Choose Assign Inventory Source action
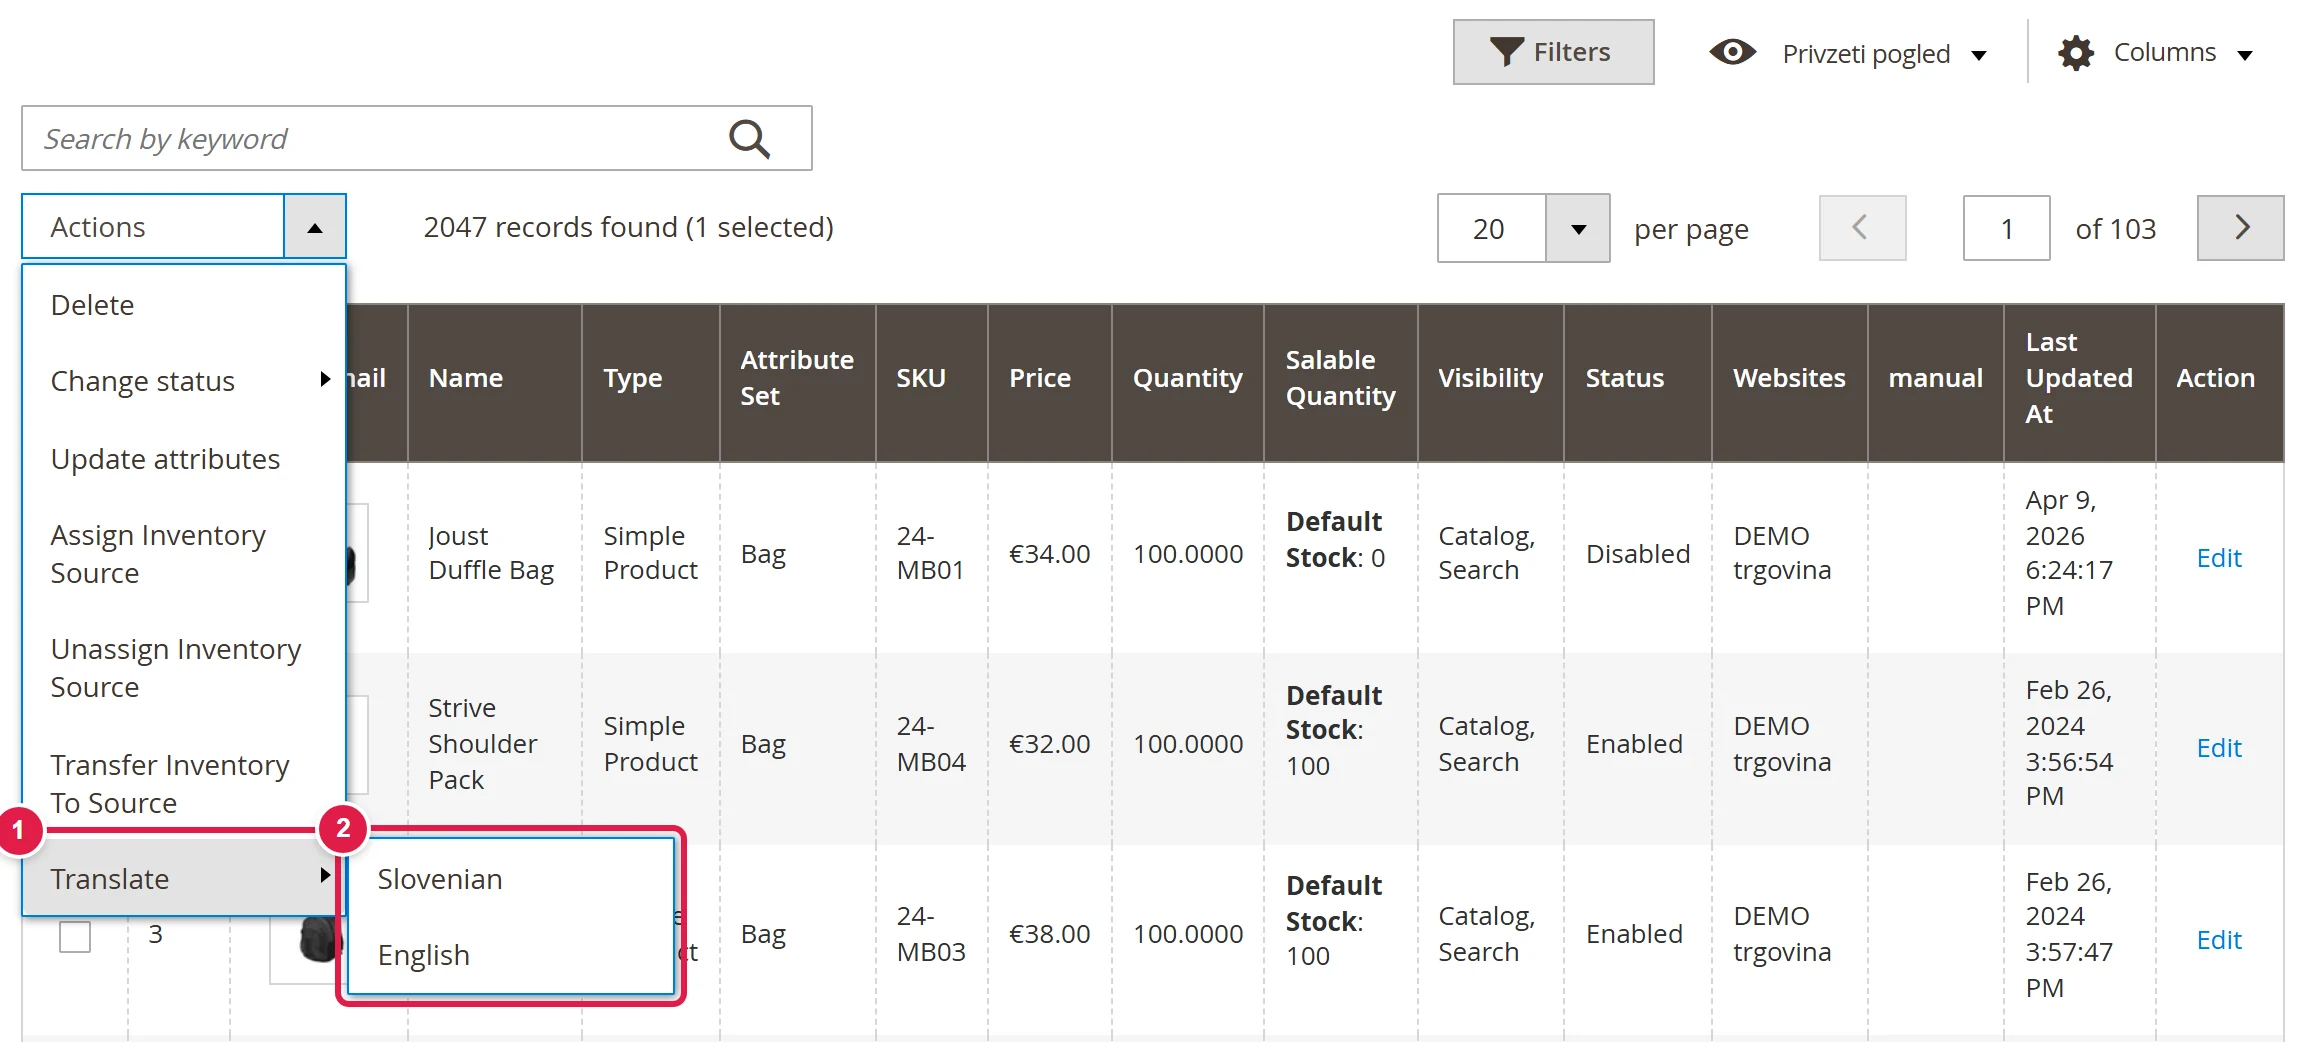Screen dimensions: 2324x1042 pyautogui.click(x=184, y=554)
